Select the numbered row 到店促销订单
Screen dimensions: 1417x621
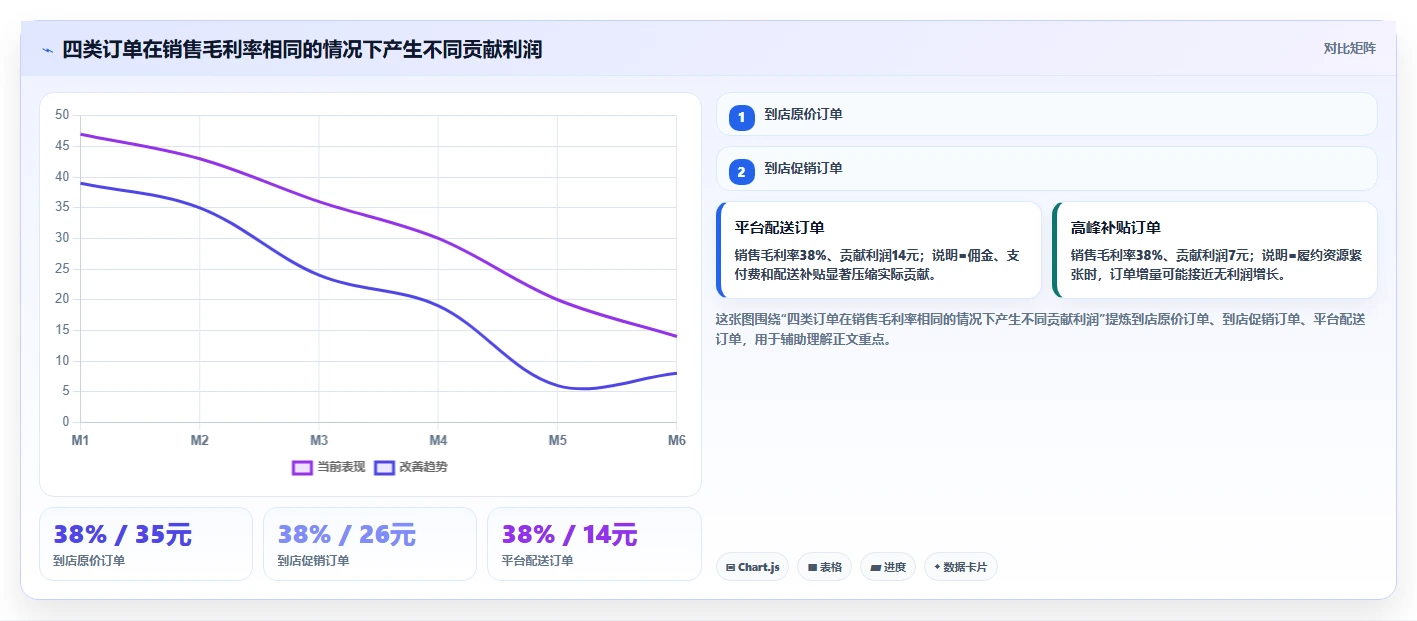[1046, 169]
